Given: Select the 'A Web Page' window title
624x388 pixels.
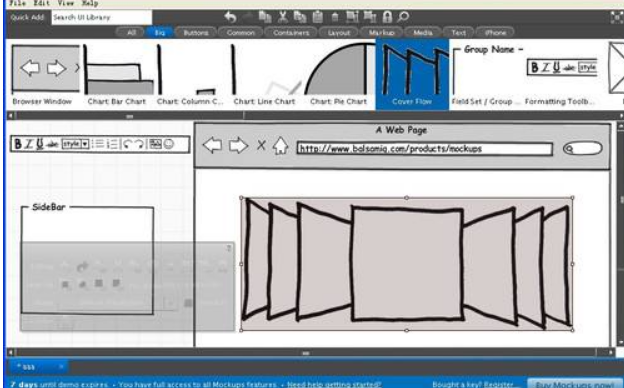Looking at the screenshot, I should pos(401,130).
